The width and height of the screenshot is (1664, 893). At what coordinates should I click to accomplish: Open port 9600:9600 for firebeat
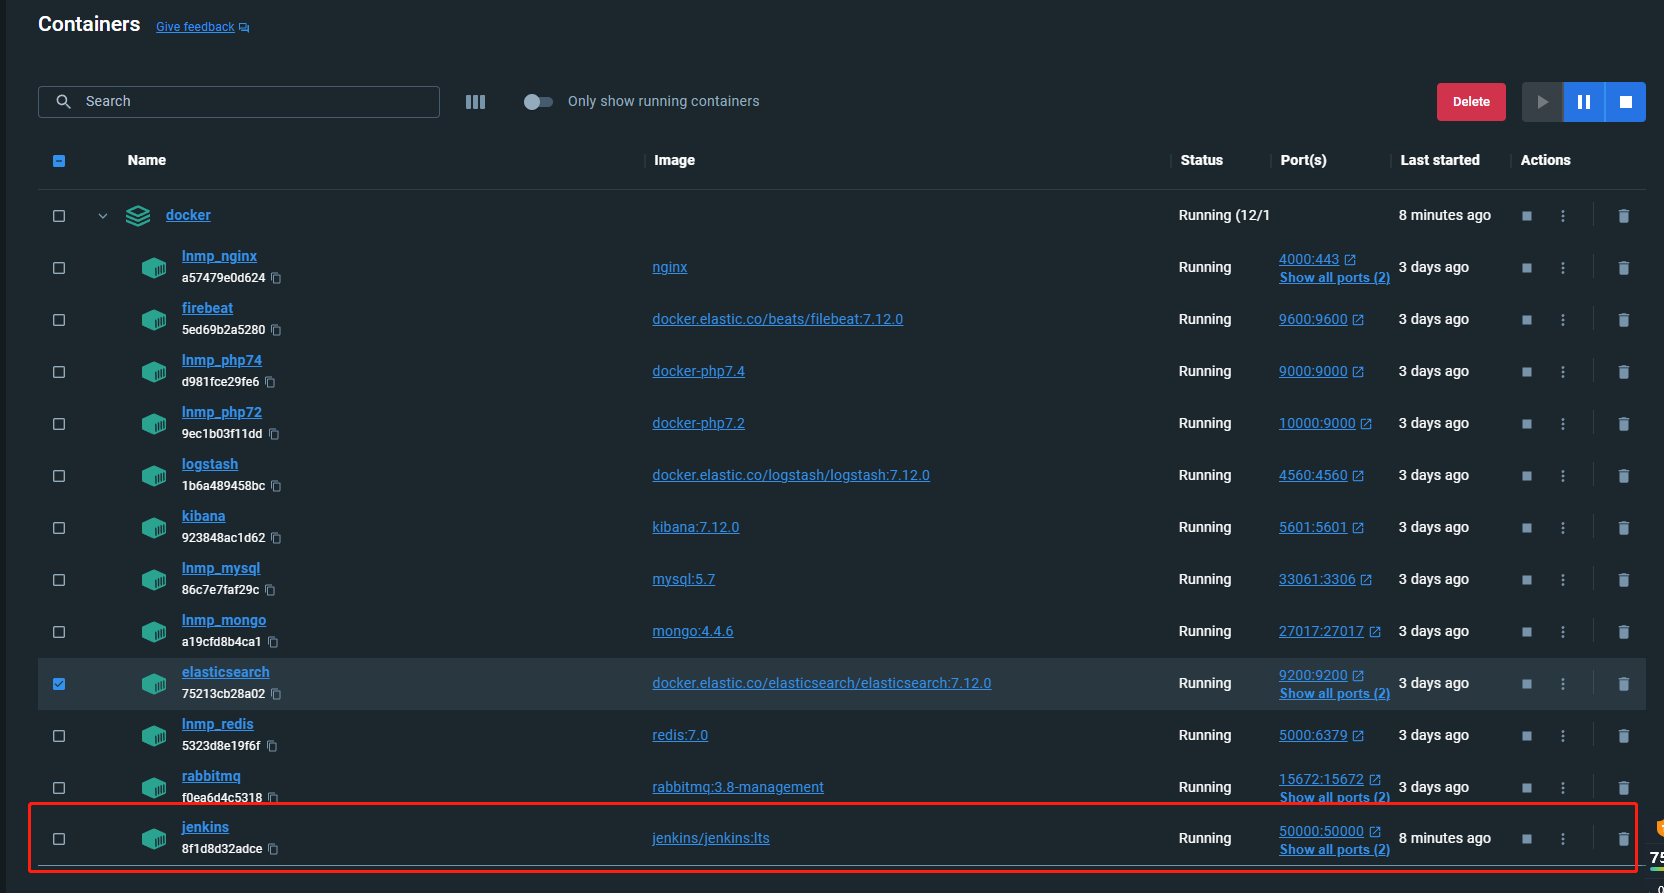pyautogui.click(x=1321, y=319)
